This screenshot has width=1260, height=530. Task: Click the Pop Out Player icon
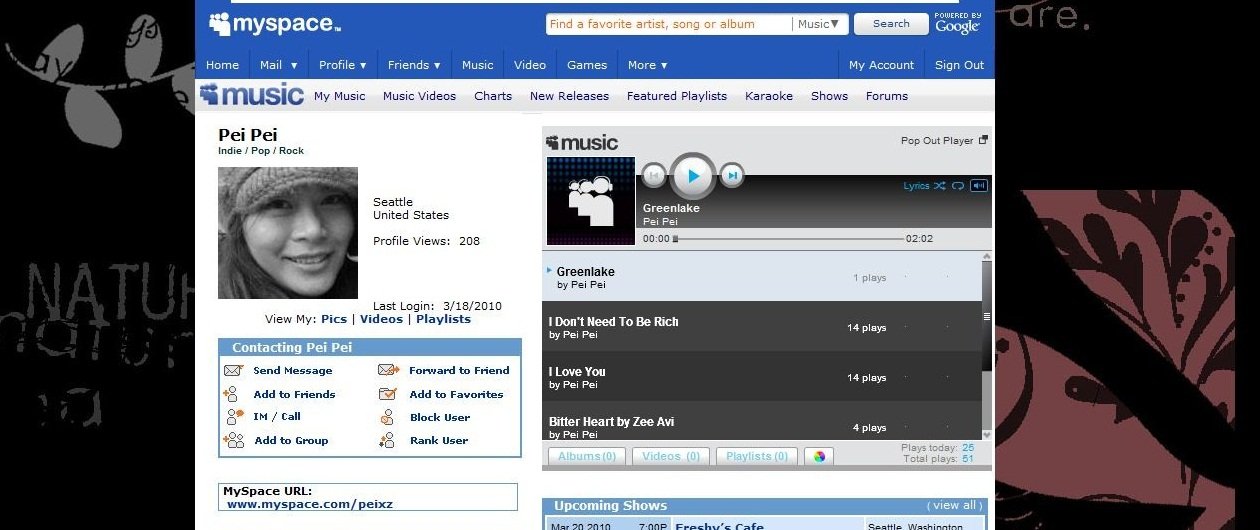[983, 140]
